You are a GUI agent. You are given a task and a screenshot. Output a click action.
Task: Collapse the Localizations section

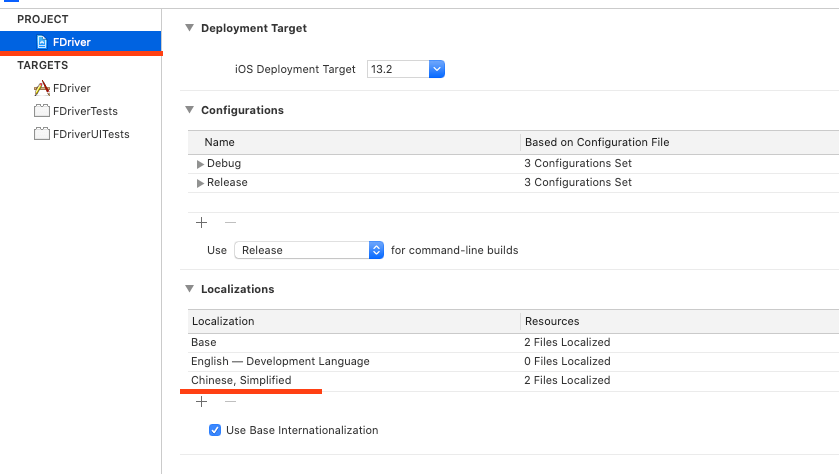point(189,289)
